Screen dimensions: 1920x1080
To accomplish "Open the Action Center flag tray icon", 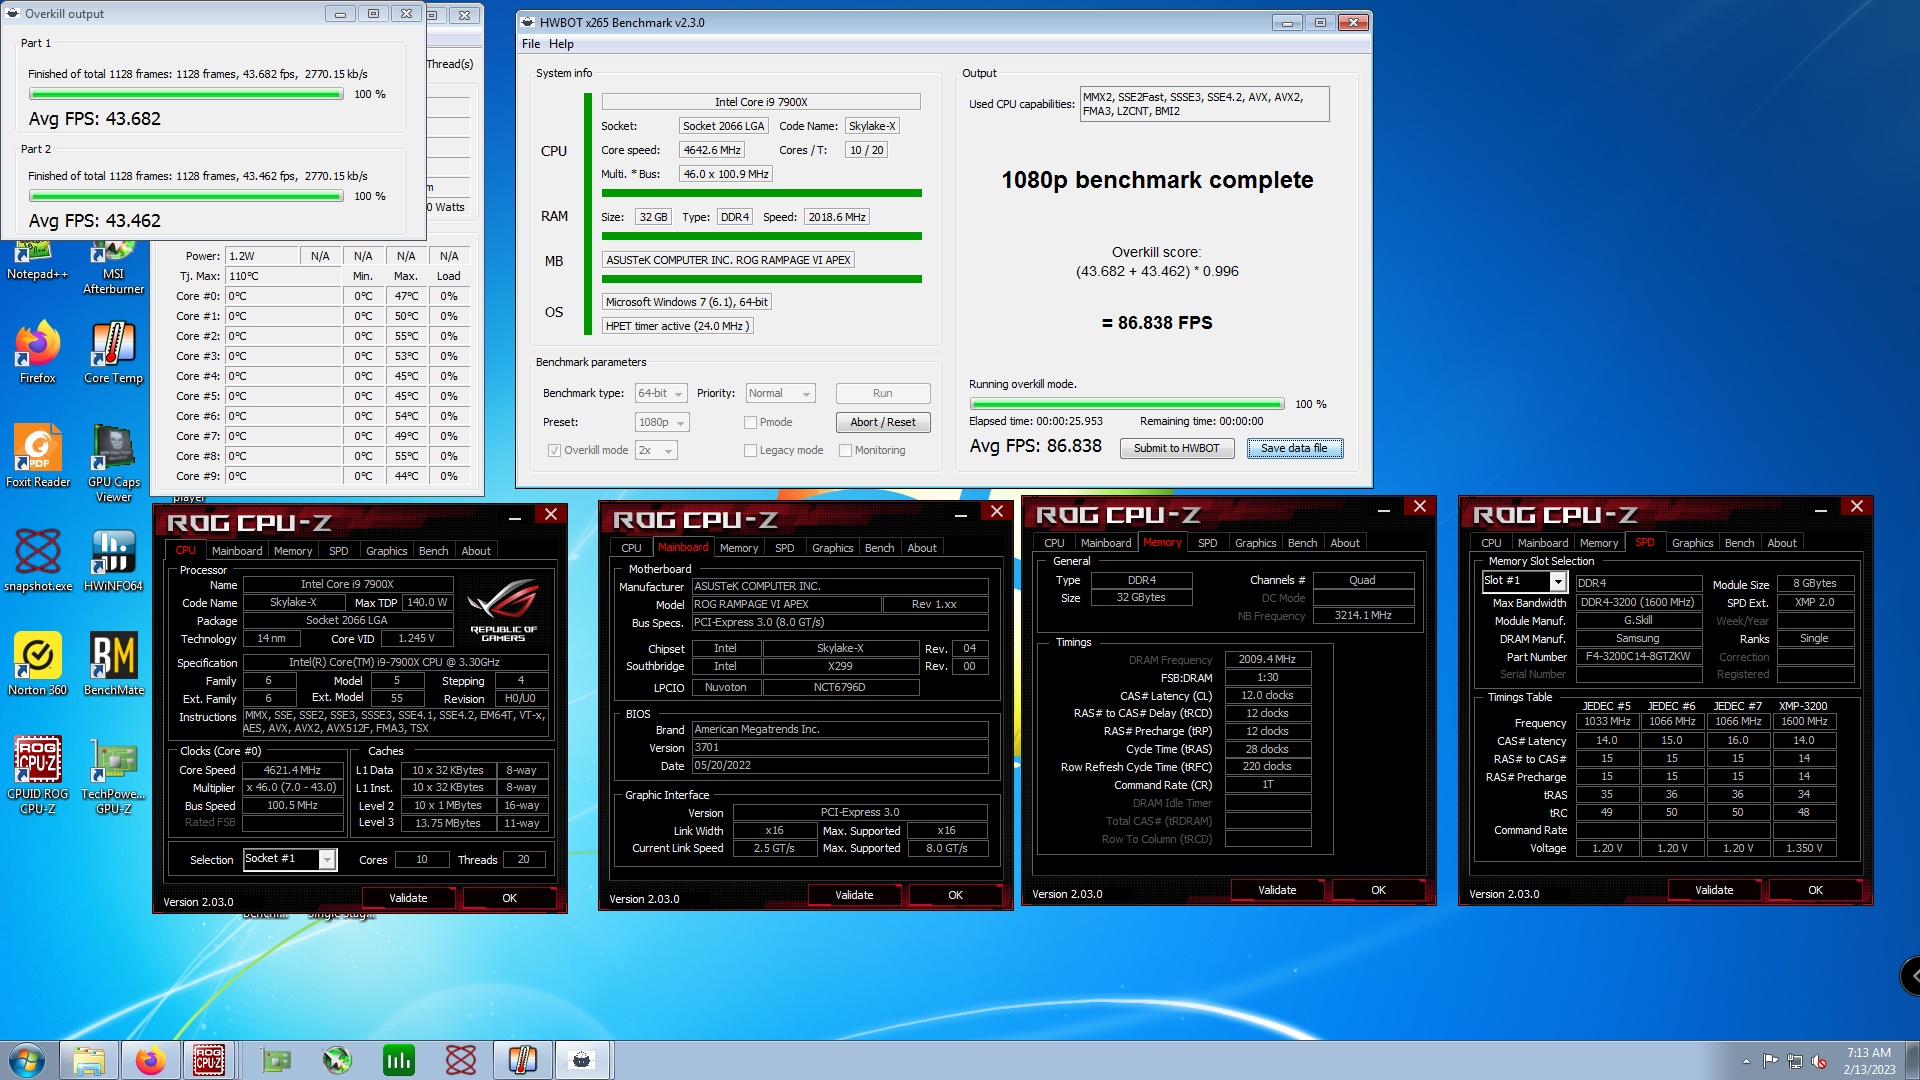I will (x=1770, y=1061).
